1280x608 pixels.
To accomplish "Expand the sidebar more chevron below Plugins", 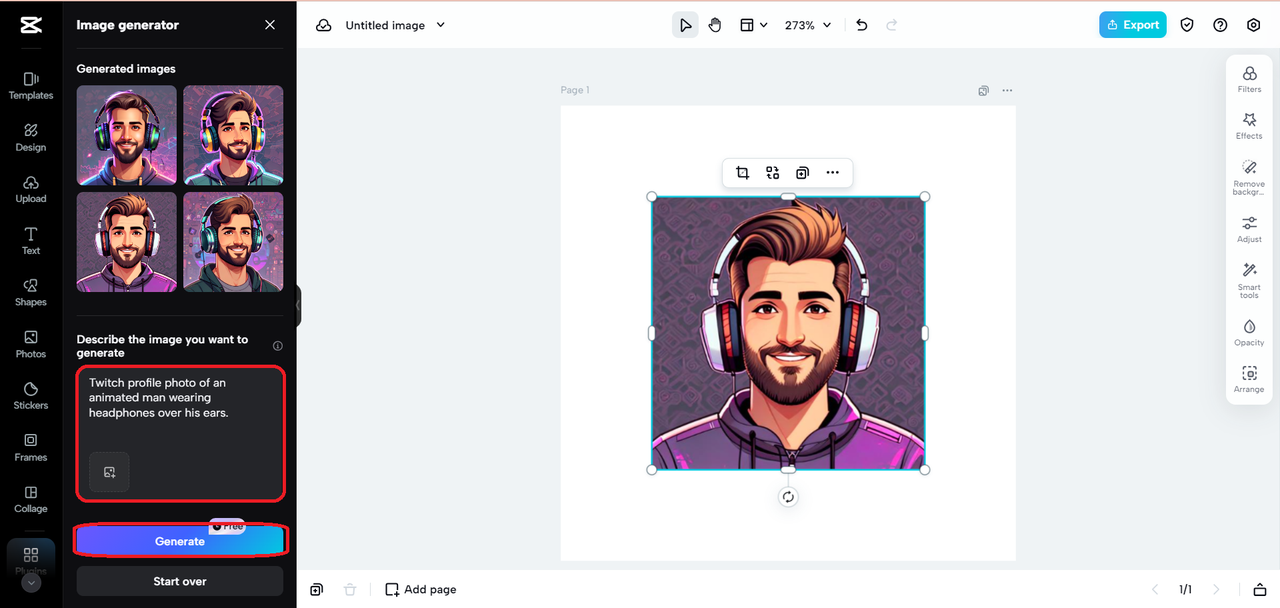I will coord(31,583).
